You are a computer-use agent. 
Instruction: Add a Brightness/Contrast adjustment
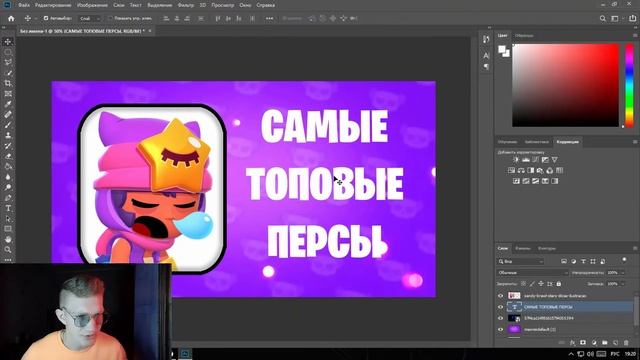[x=516, y=160]
